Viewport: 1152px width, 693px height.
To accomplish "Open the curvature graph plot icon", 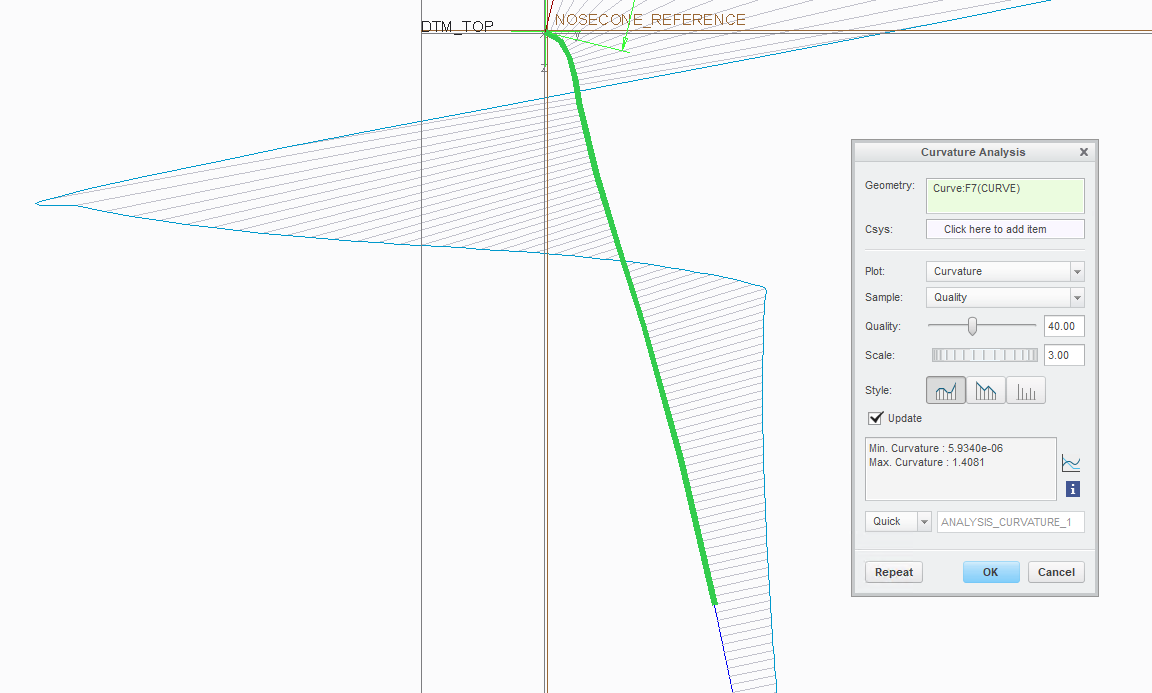I will 1071,462.
